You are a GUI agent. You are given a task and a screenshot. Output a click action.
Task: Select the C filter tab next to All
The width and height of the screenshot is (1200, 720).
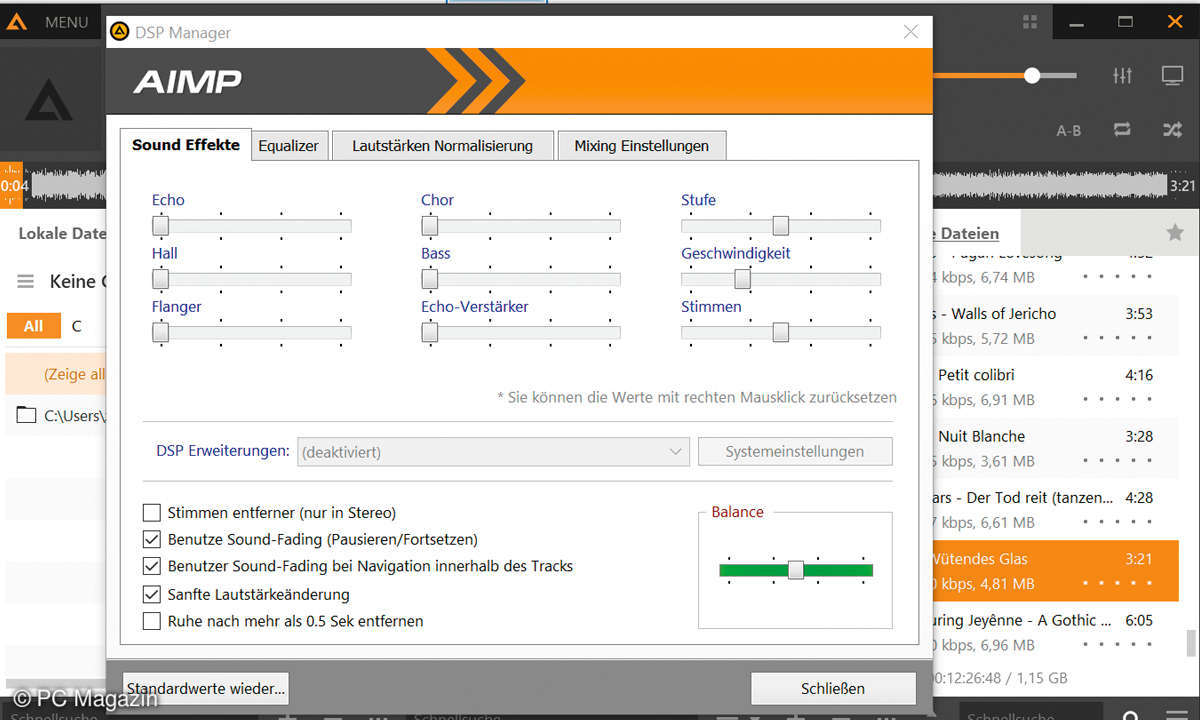pyautogui.click(x=76, y=326)
